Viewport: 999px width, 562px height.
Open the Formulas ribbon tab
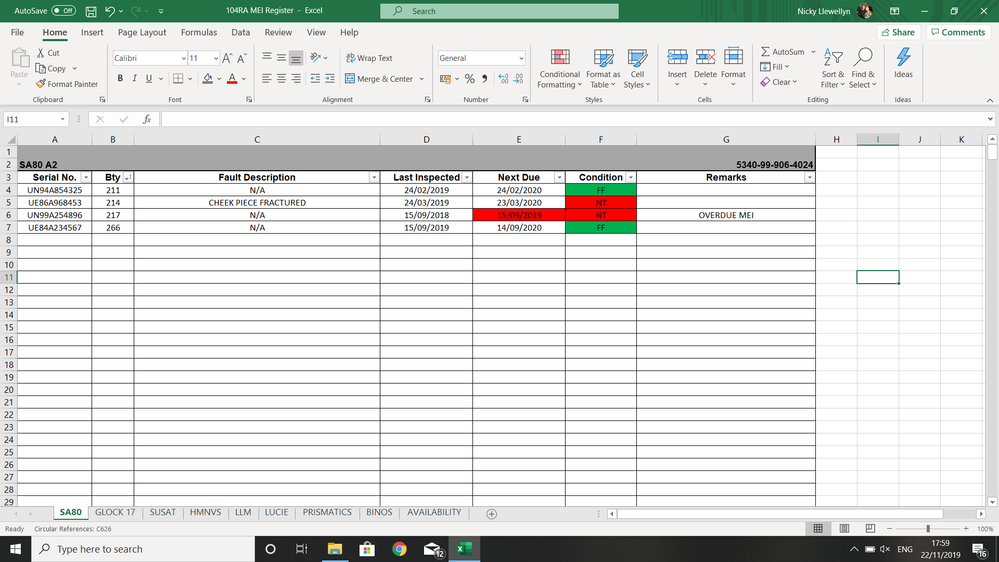(199, 32)
